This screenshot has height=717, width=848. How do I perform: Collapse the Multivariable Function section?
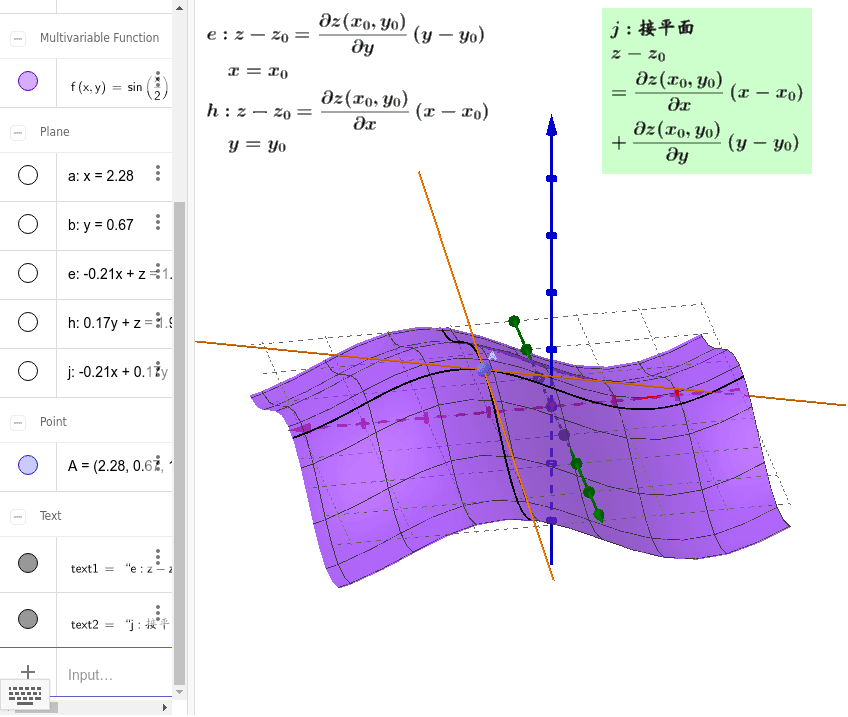click(18, 38)
